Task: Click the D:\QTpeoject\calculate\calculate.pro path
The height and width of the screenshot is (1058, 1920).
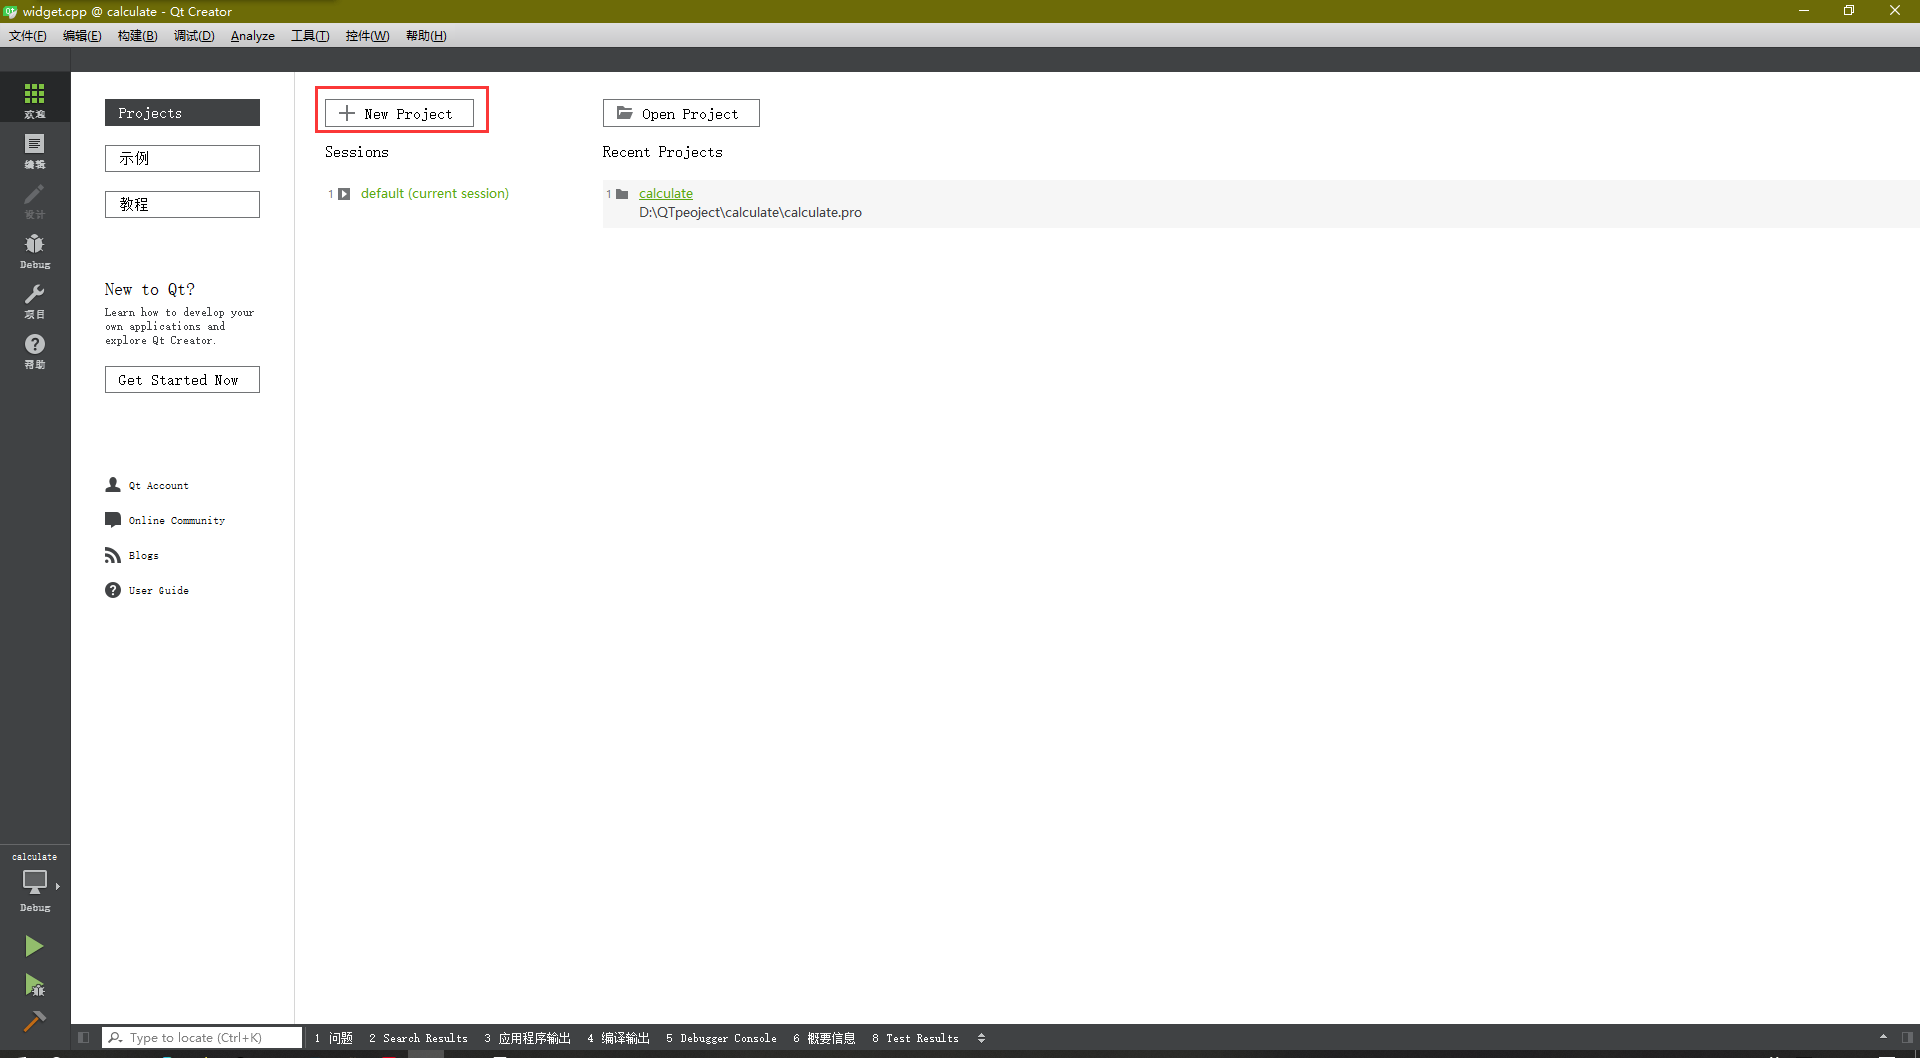Action: [x=750, y=212]
